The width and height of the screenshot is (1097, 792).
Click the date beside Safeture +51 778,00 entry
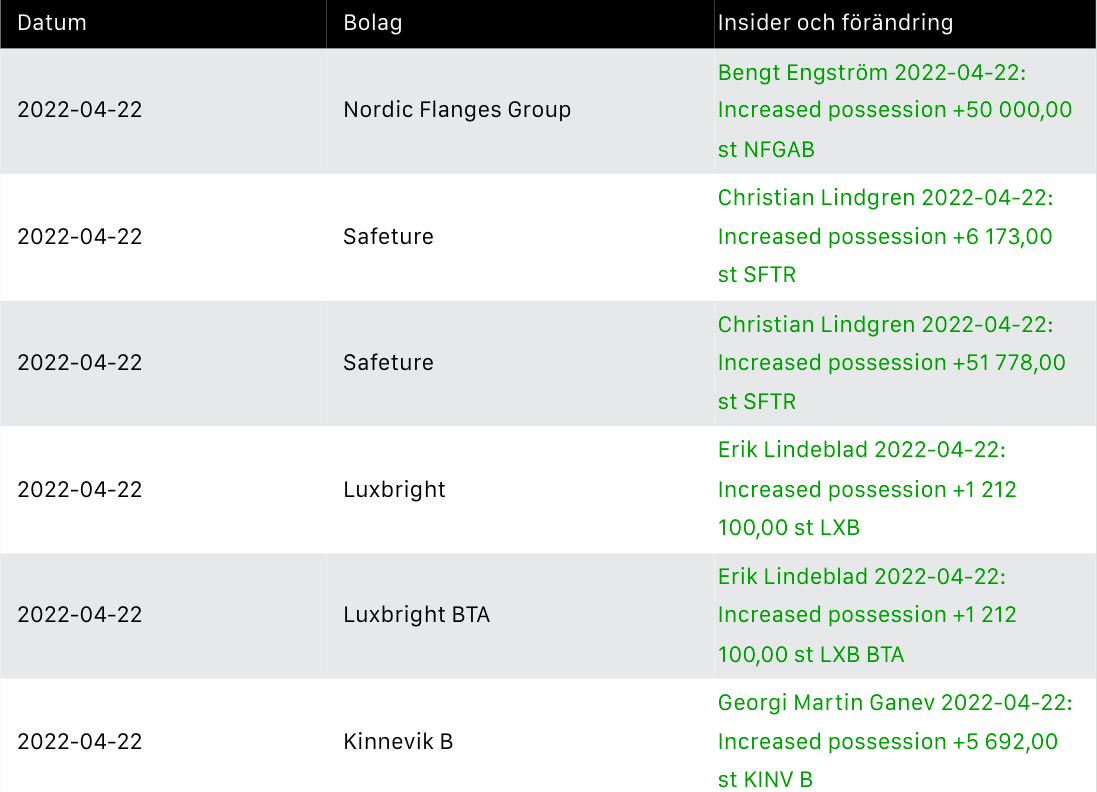(x=80, y=363)
